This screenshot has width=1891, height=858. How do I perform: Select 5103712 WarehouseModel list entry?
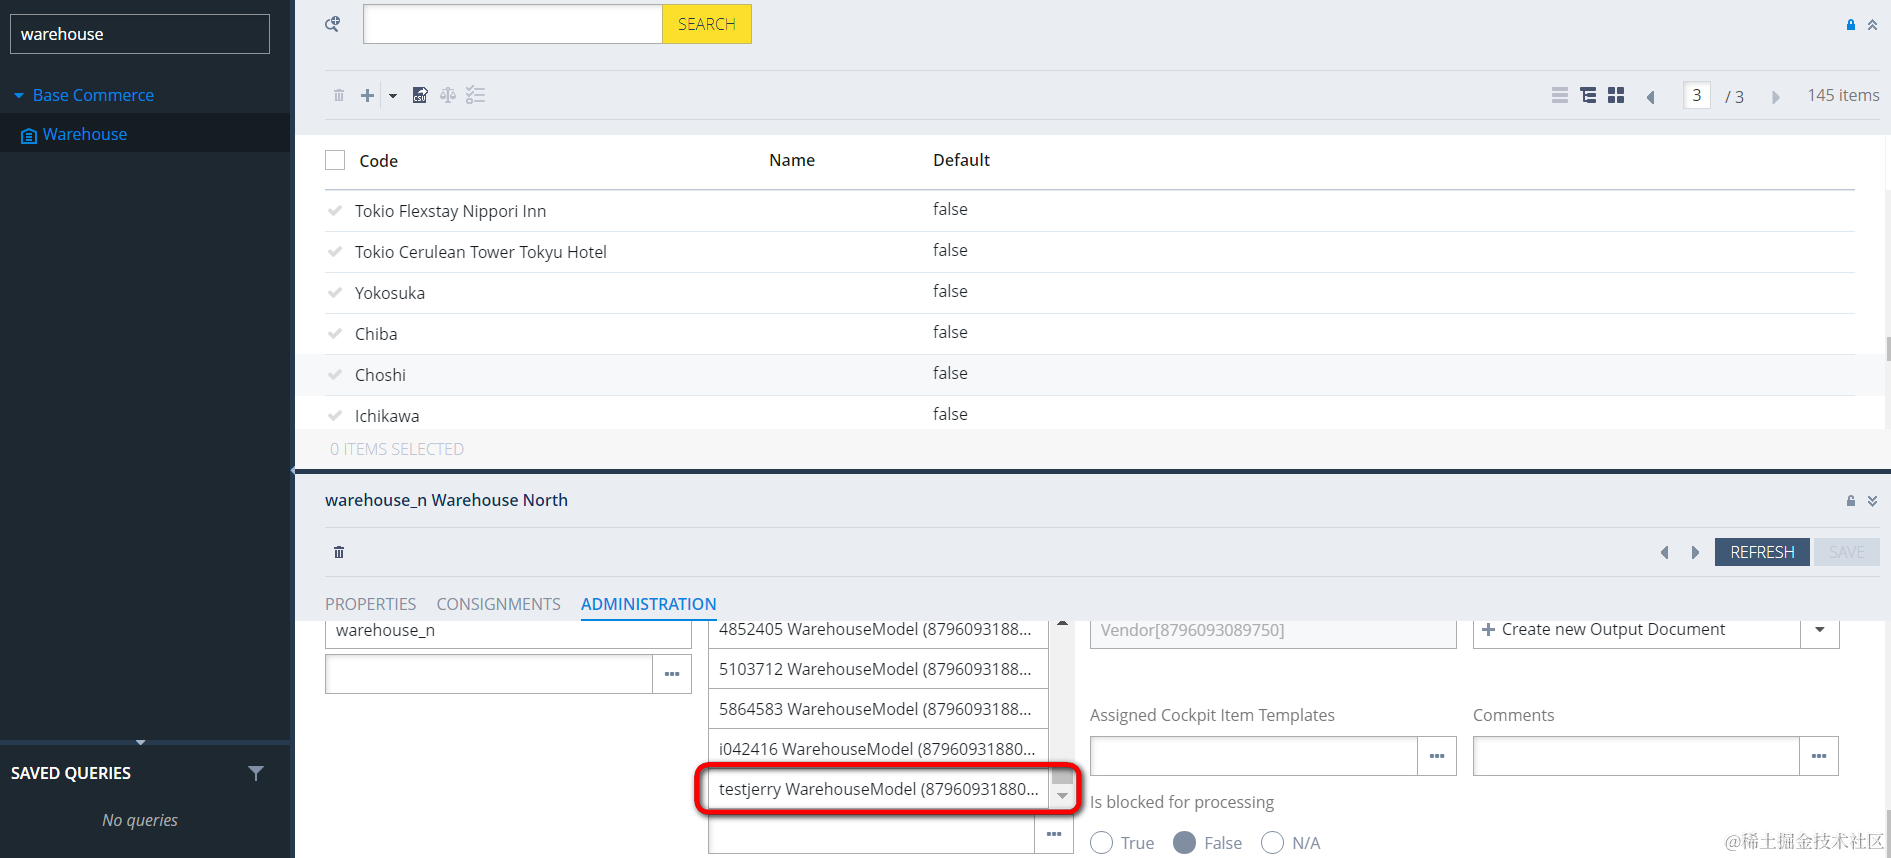pos(878,669)
